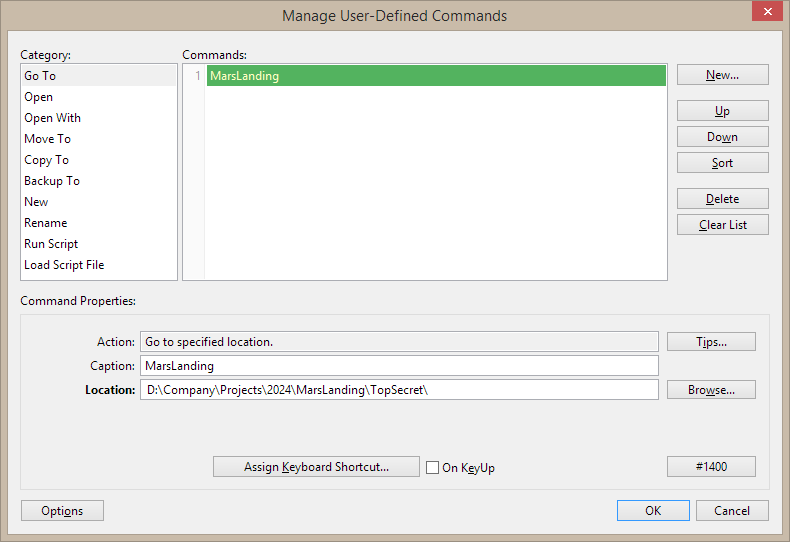Toggle the On KeyUp checkbox
The image size is (790, 542).
433,467
